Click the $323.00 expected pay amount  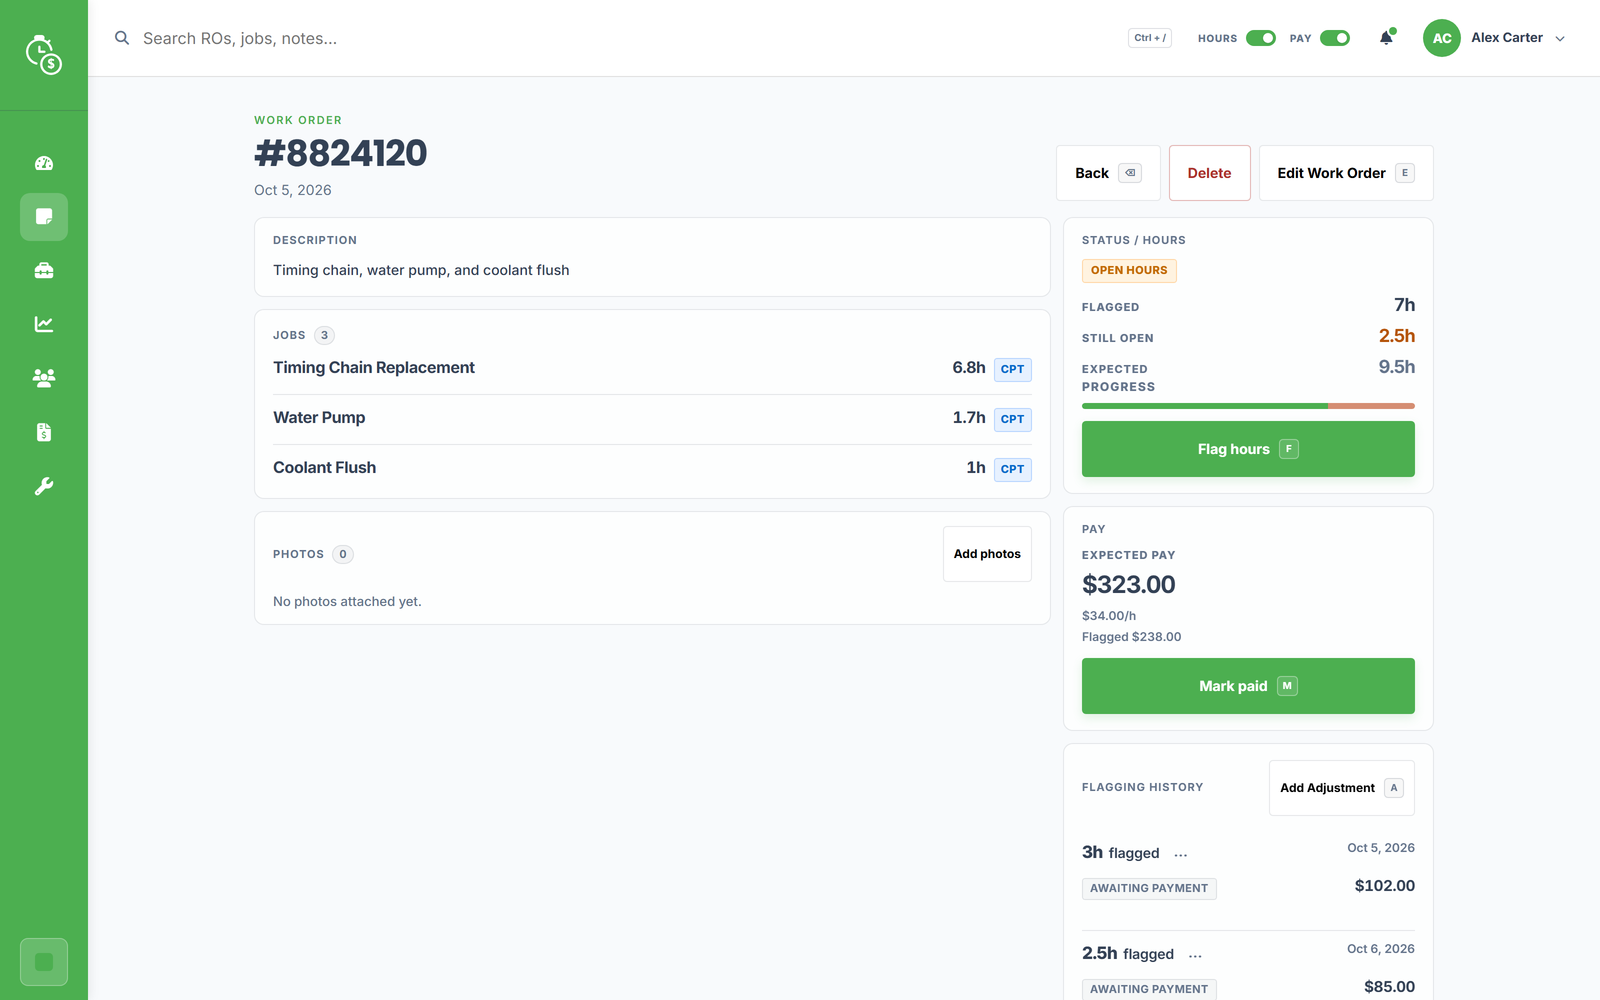coord(1129,584)
